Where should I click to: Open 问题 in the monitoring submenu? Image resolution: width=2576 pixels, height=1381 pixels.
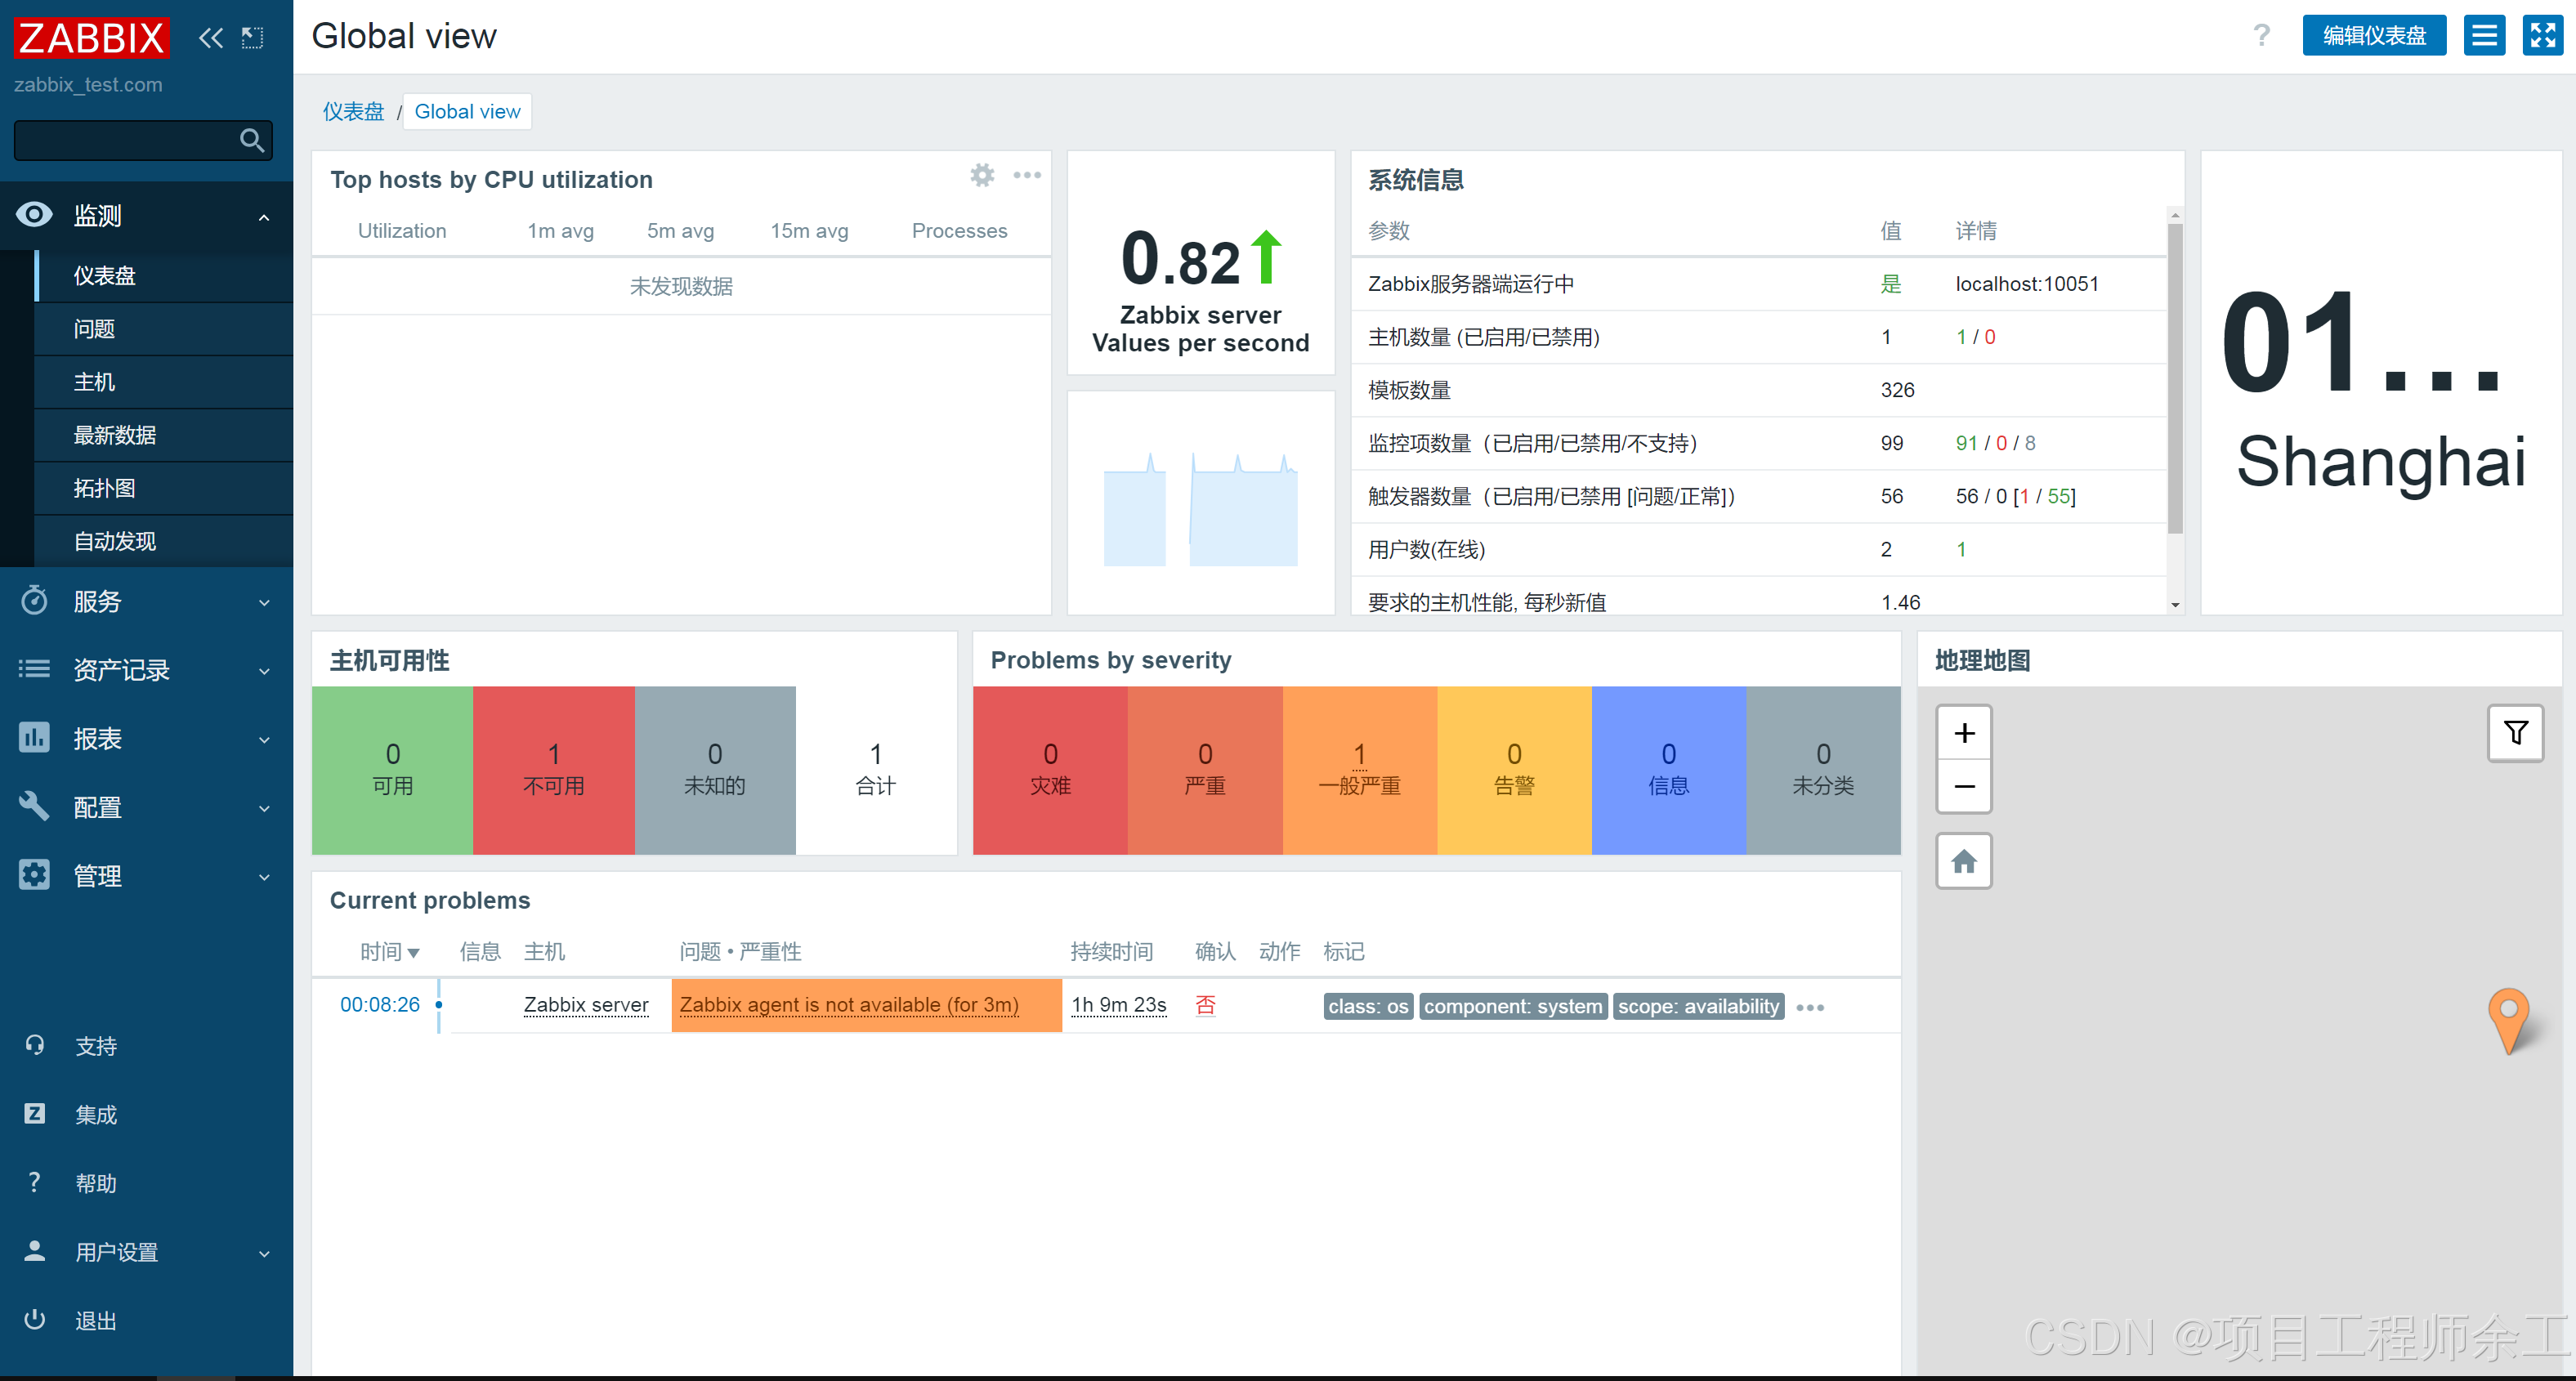click(95, 329)
